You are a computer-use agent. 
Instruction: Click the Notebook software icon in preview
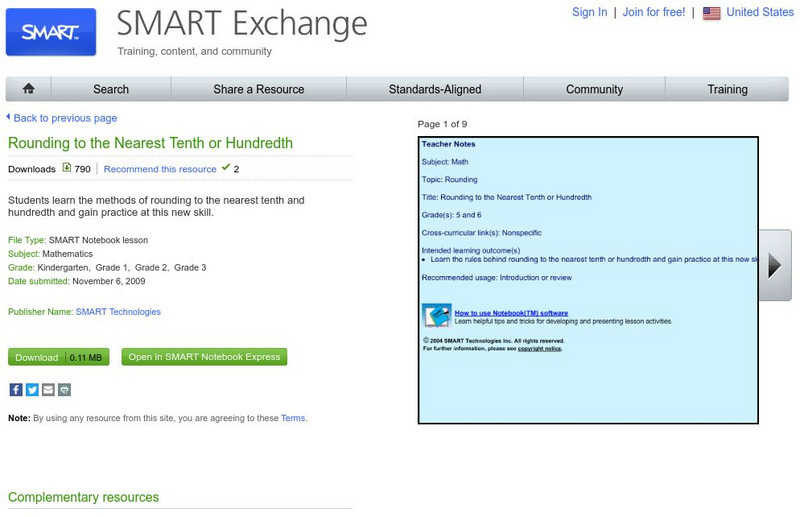435,316
